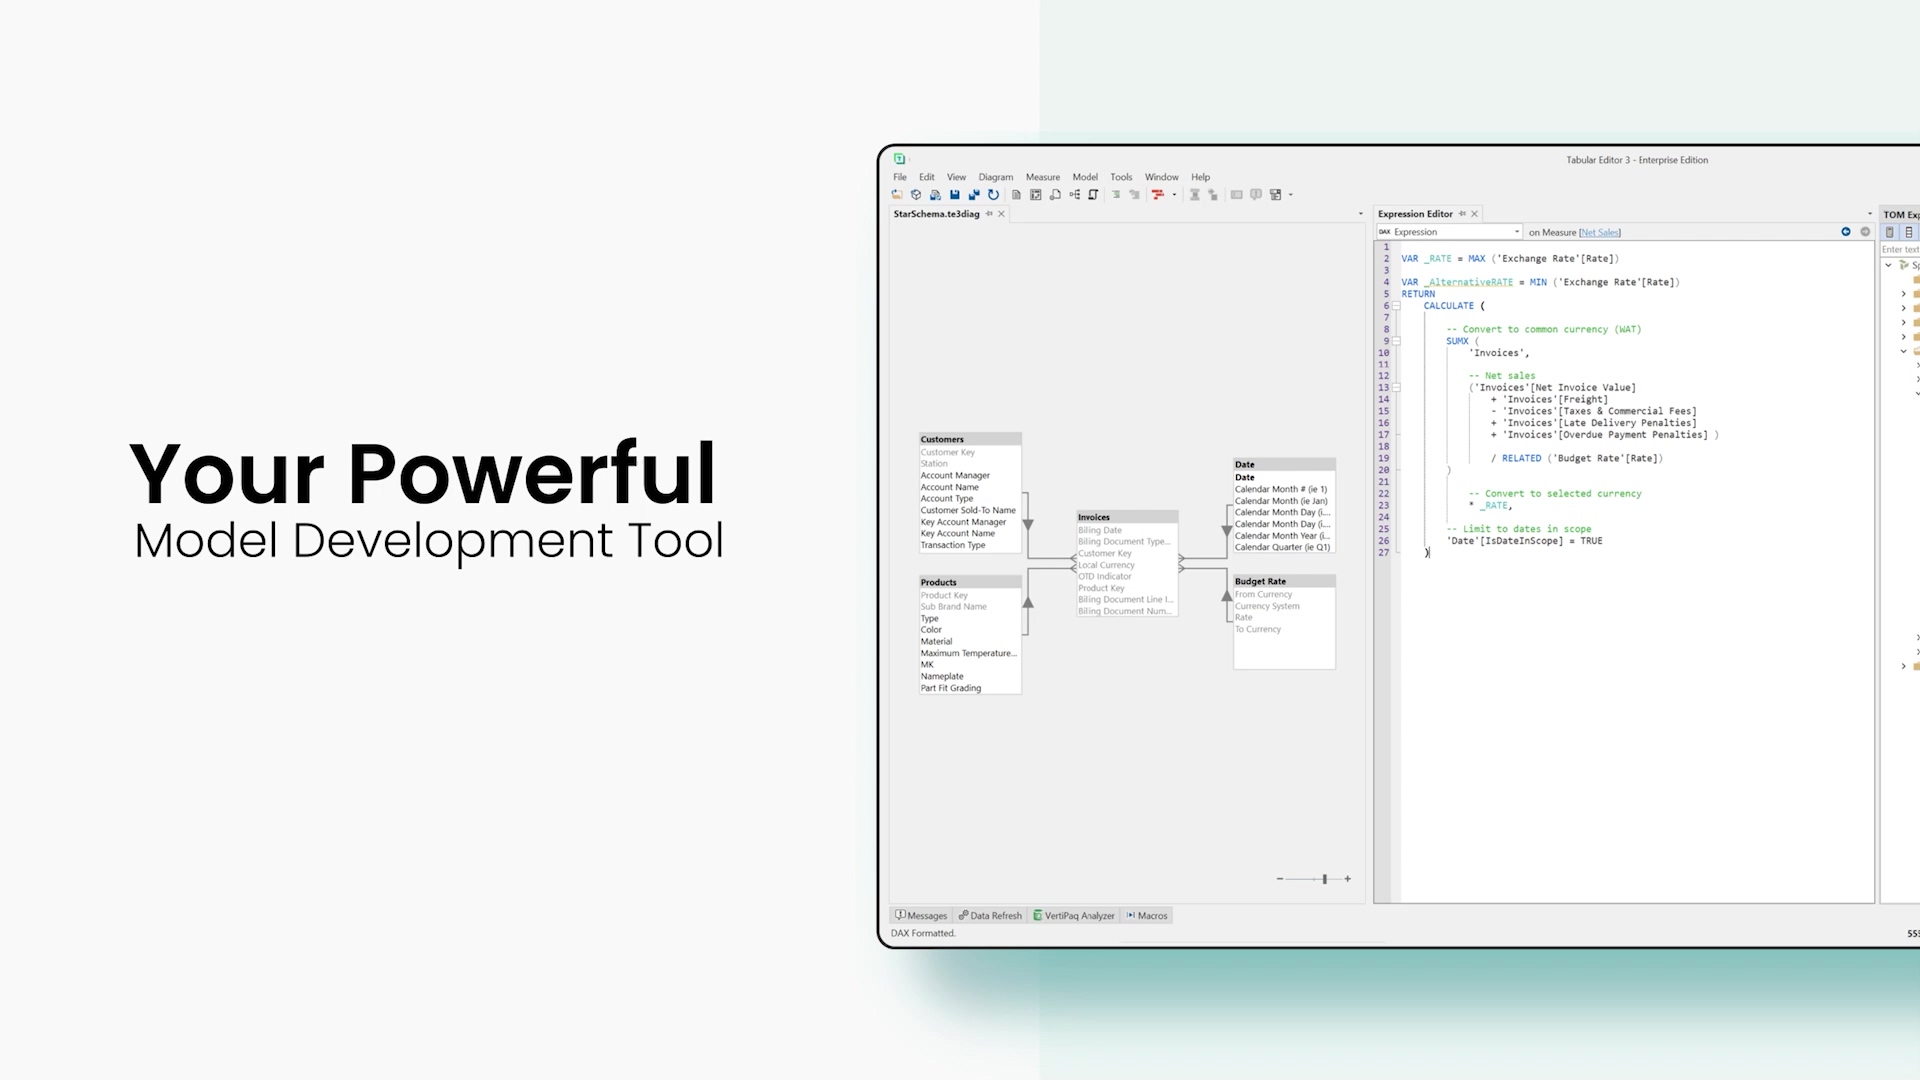This screenshot has width=1920, height=1080.
Task: Collapse the top TOM Explorer tree node
Action: [1888, 265]
